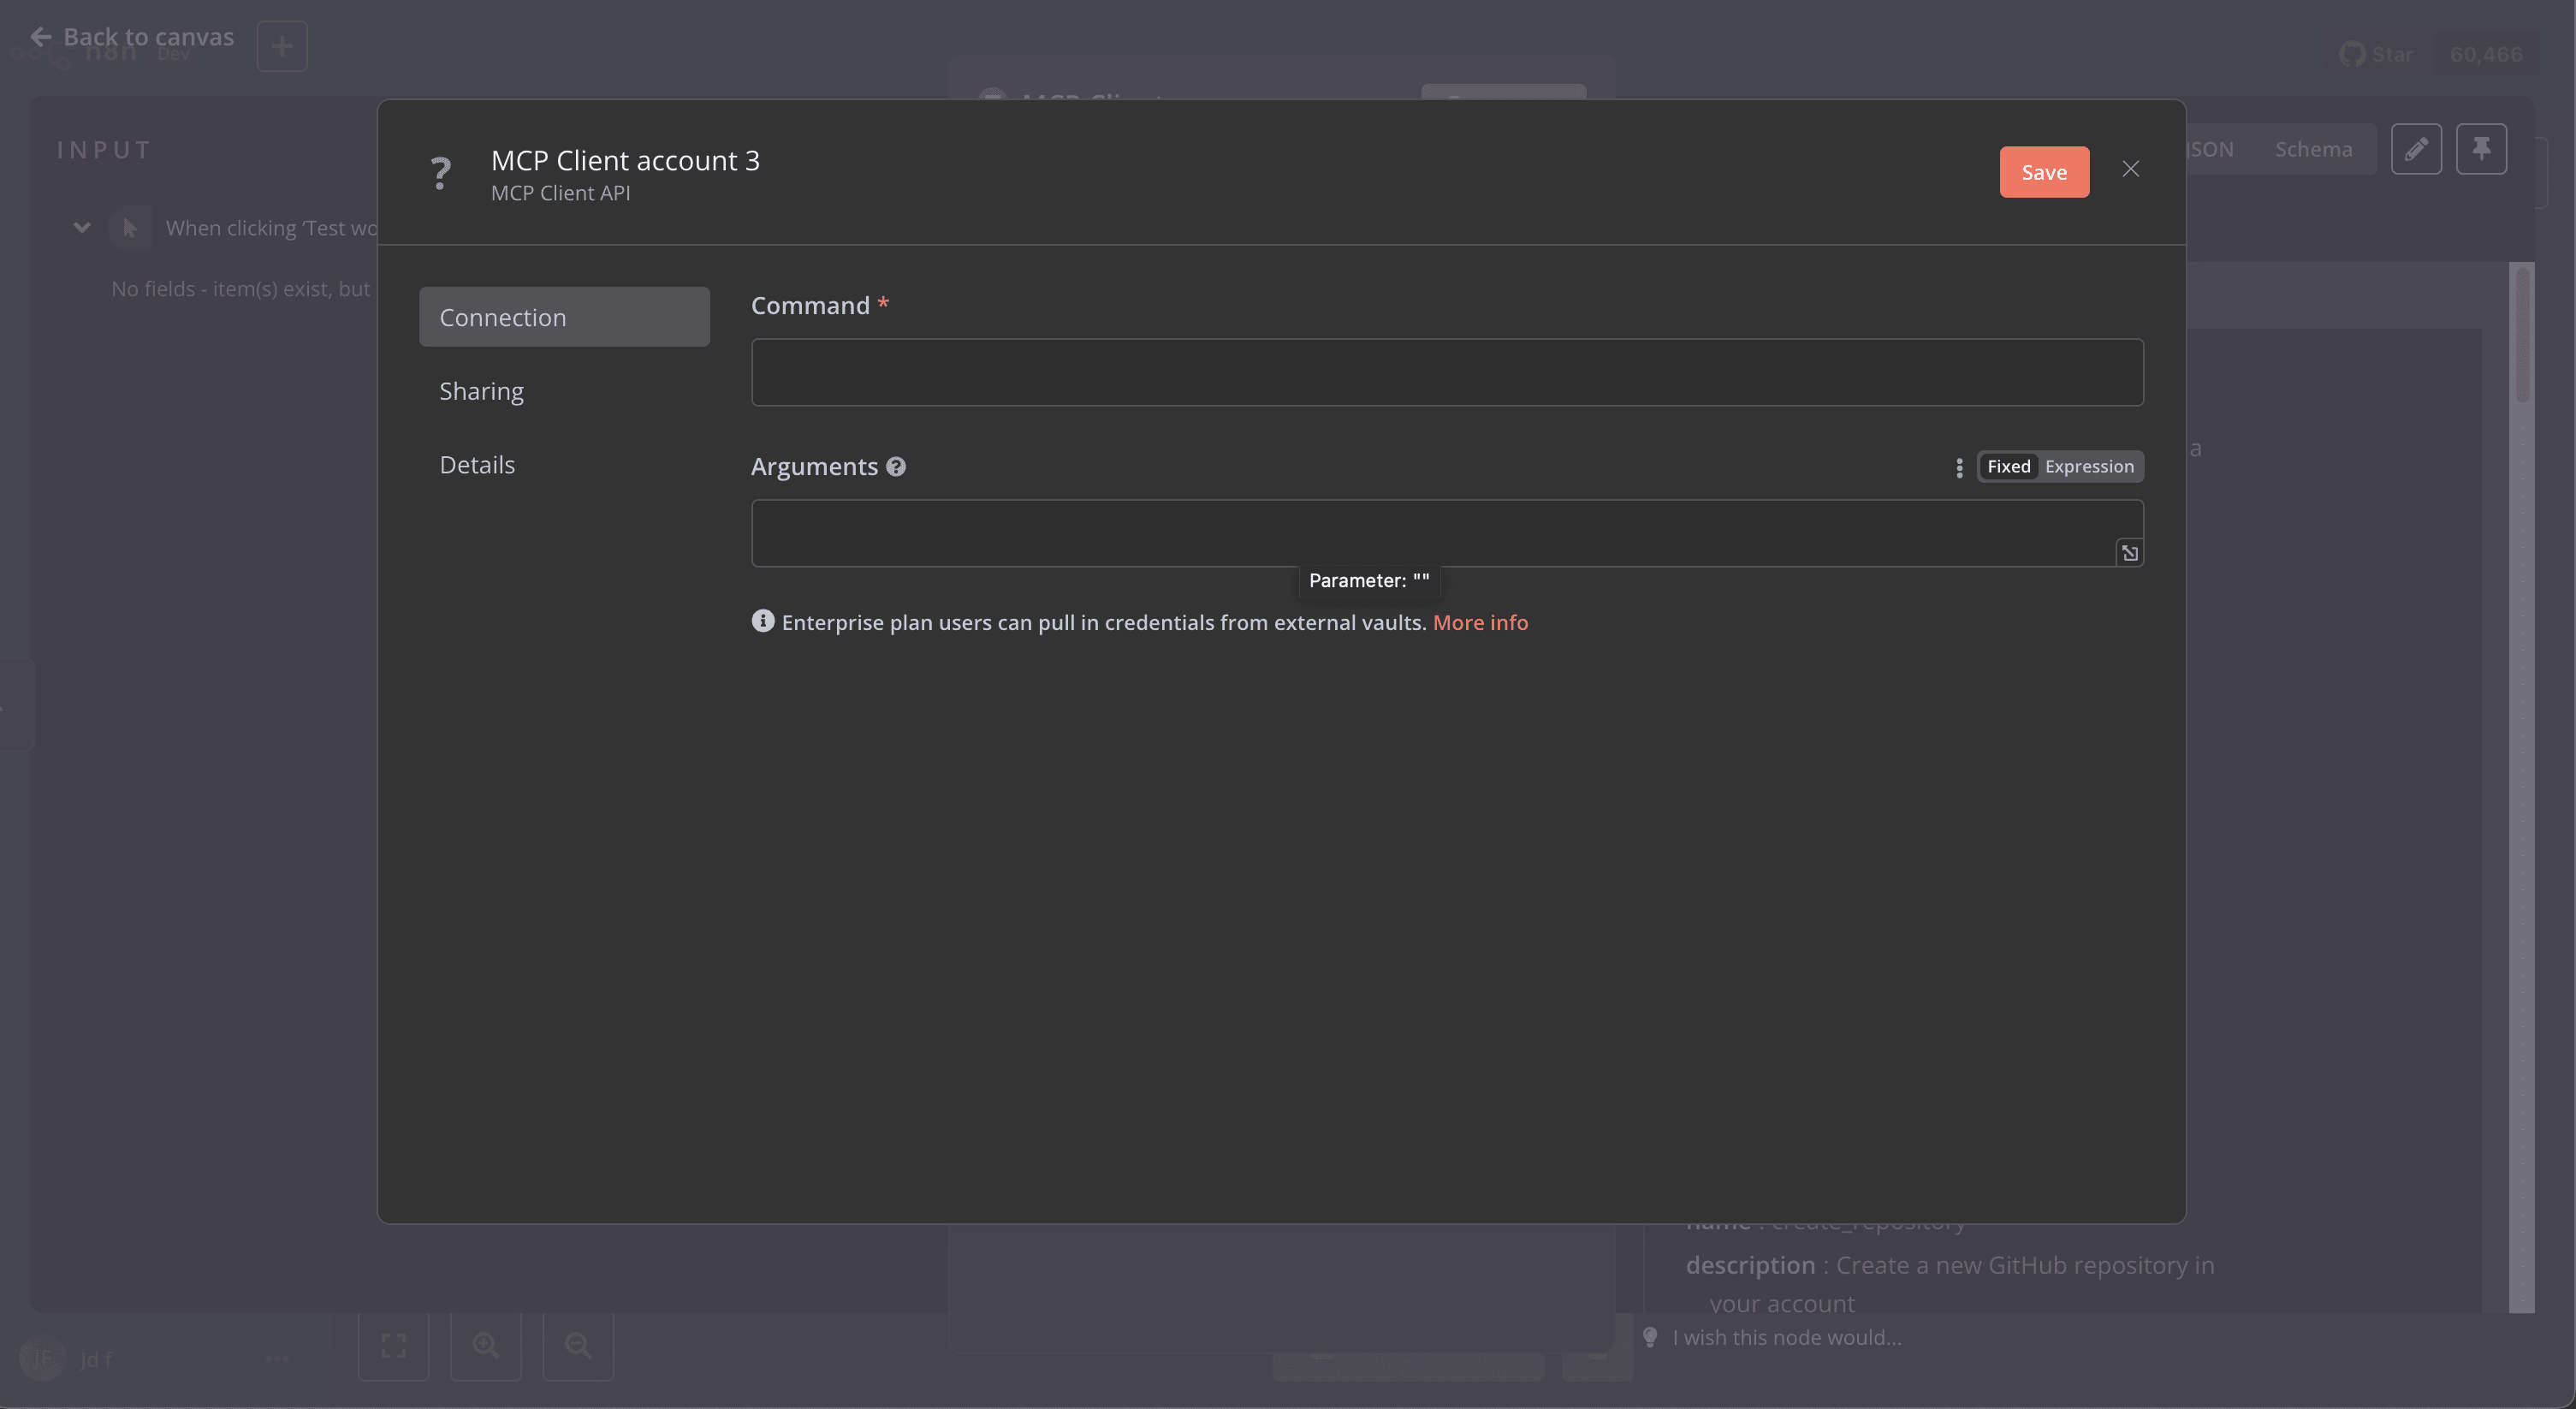Click the pencil edit icon near Schema

pyautogui.click(x=2417, y=148)
